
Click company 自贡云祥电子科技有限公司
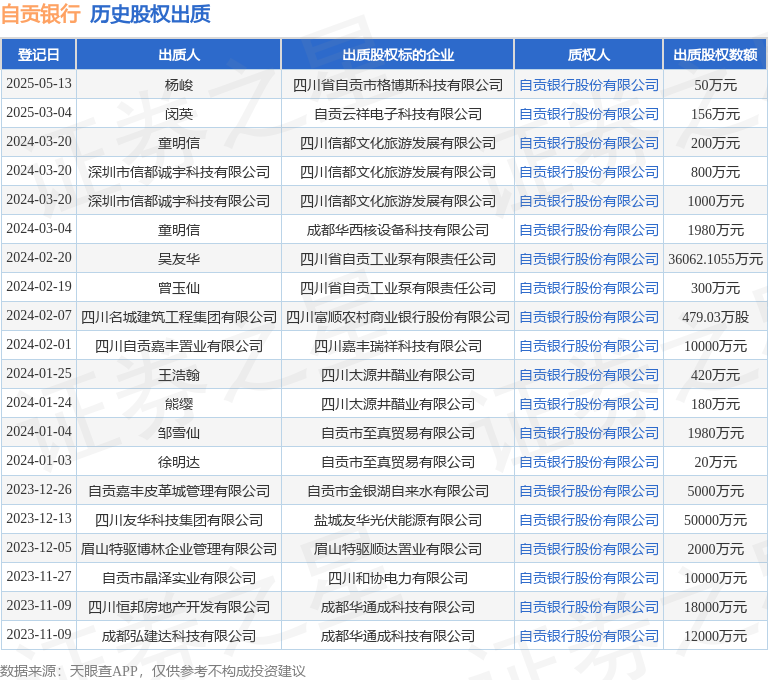[x=398, y=114]
